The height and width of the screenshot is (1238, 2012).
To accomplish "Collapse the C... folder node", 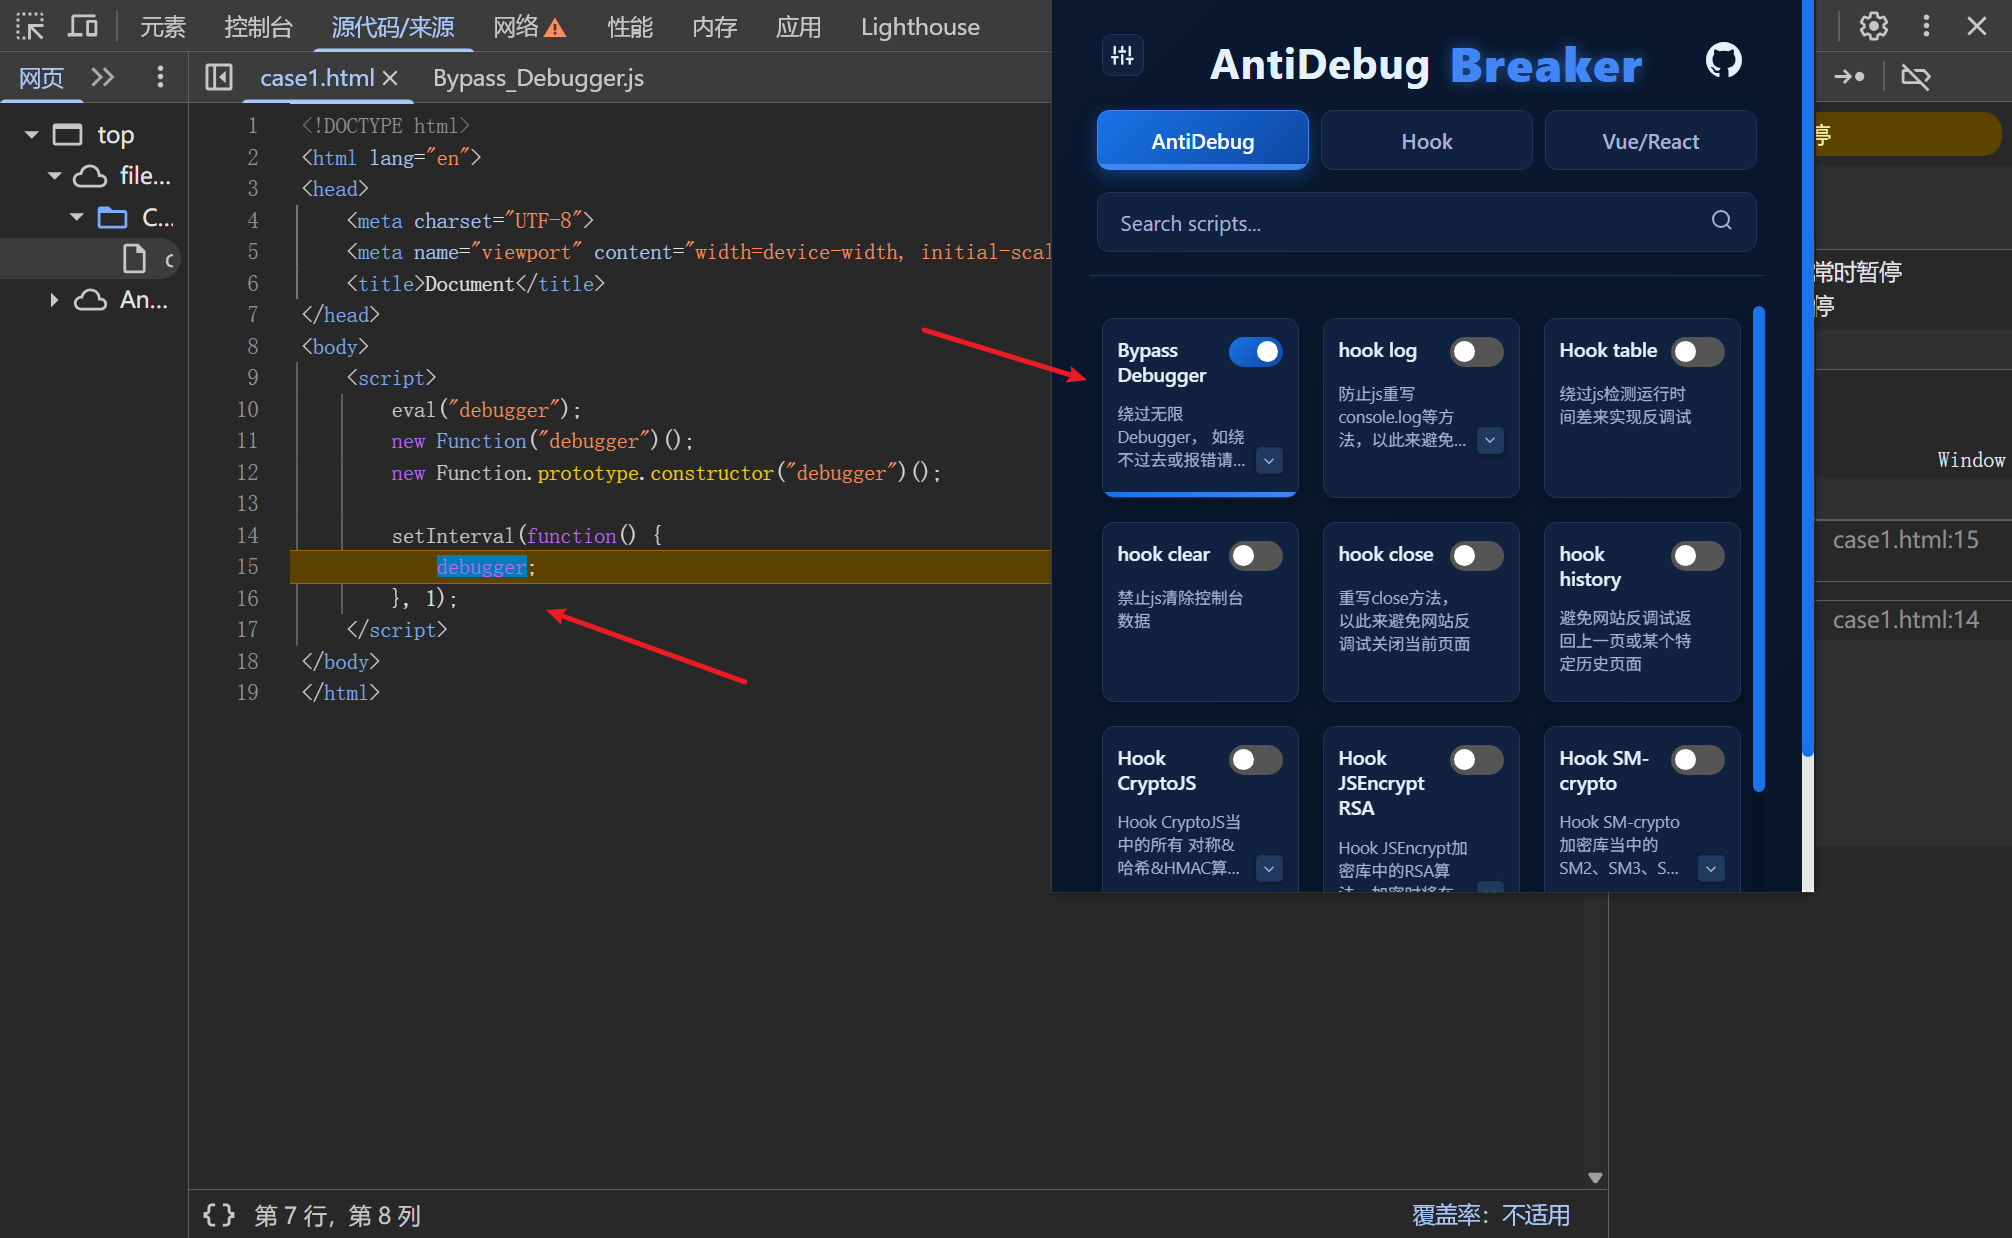I will 77,217.
